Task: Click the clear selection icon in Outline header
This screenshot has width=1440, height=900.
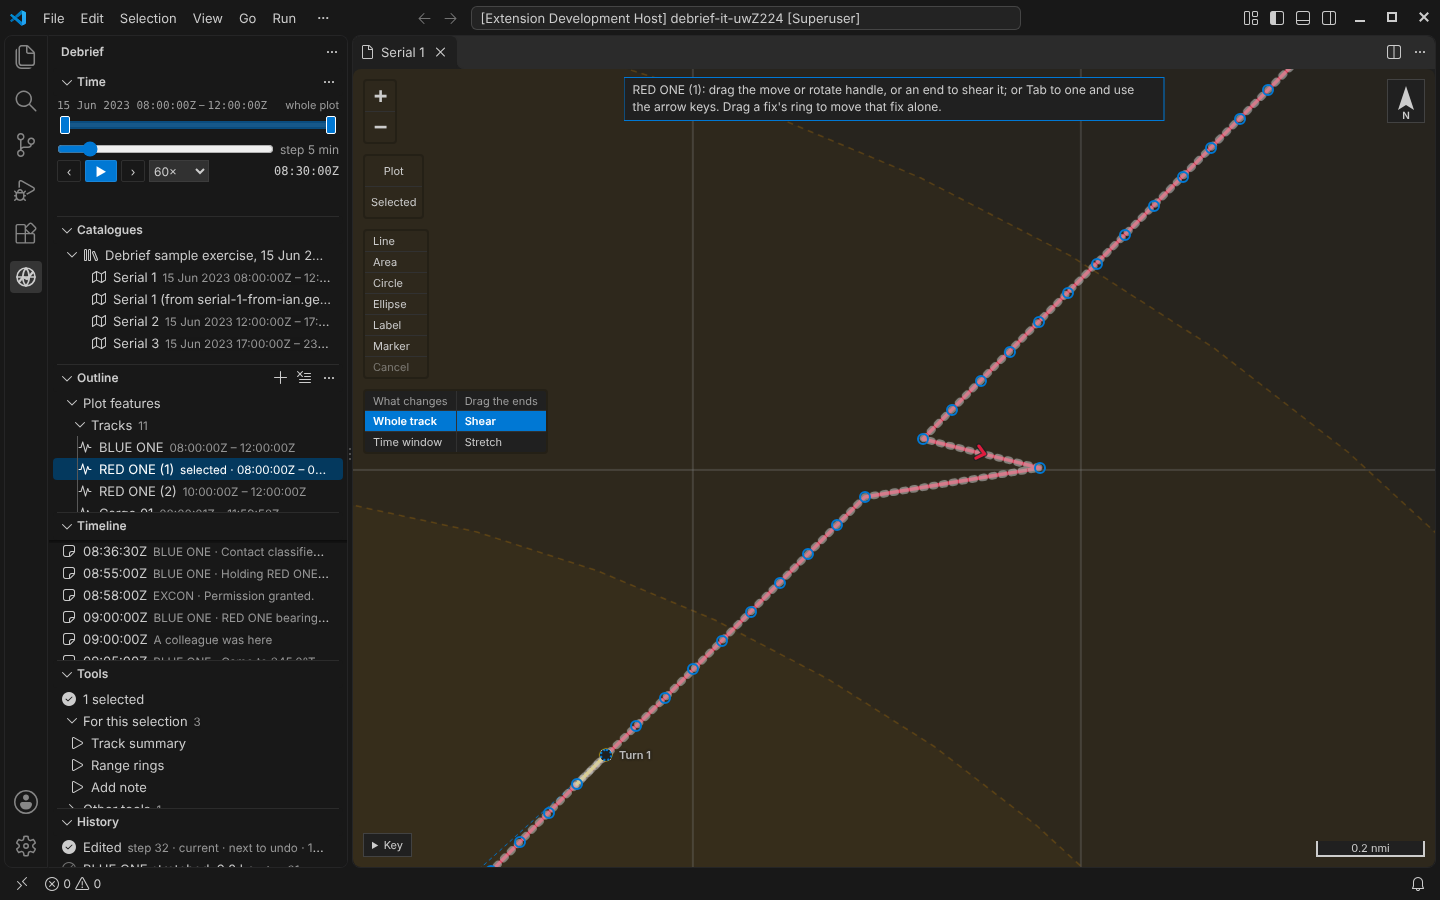Action: [304, 378]
